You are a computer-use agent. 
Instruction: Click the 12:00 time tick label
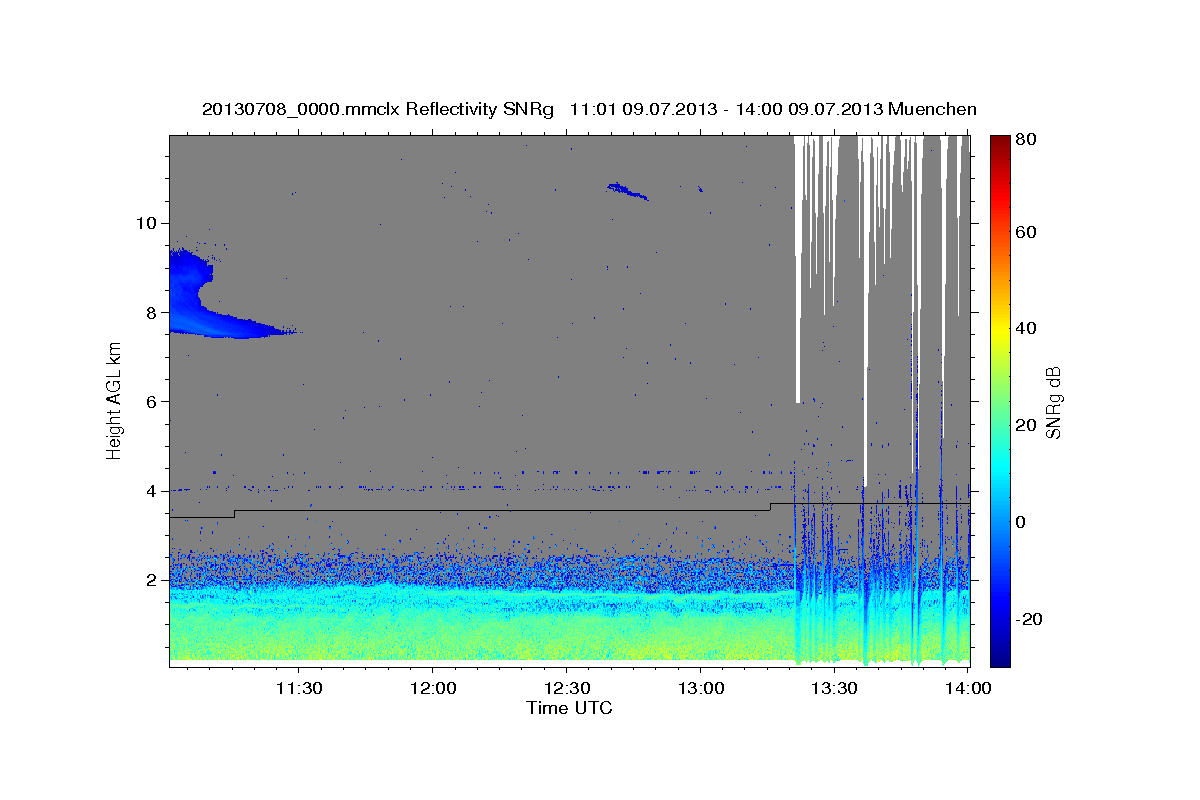tap(432, 689)
